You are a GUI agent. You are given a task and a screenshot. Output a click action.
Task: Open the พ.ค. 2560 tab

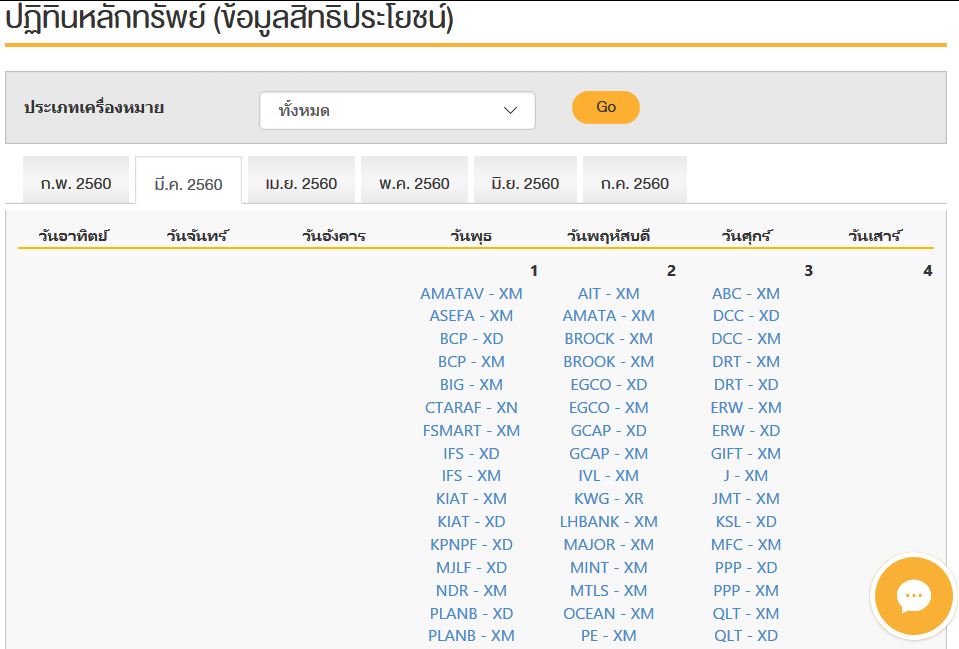414,180
